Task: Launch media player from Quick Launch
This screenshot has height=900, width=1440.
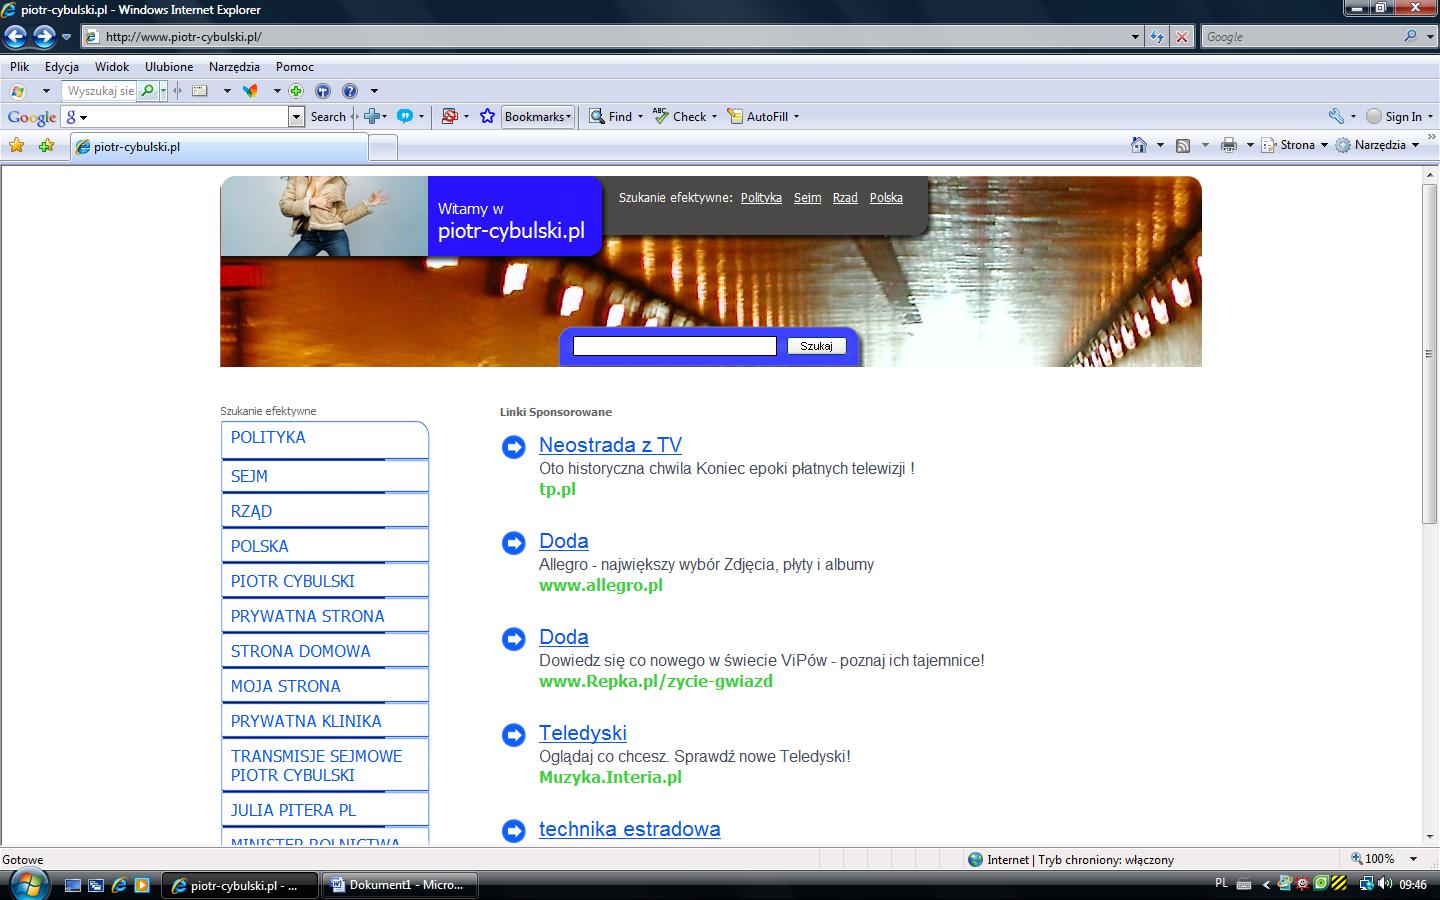Action: (x=142, y=885)
